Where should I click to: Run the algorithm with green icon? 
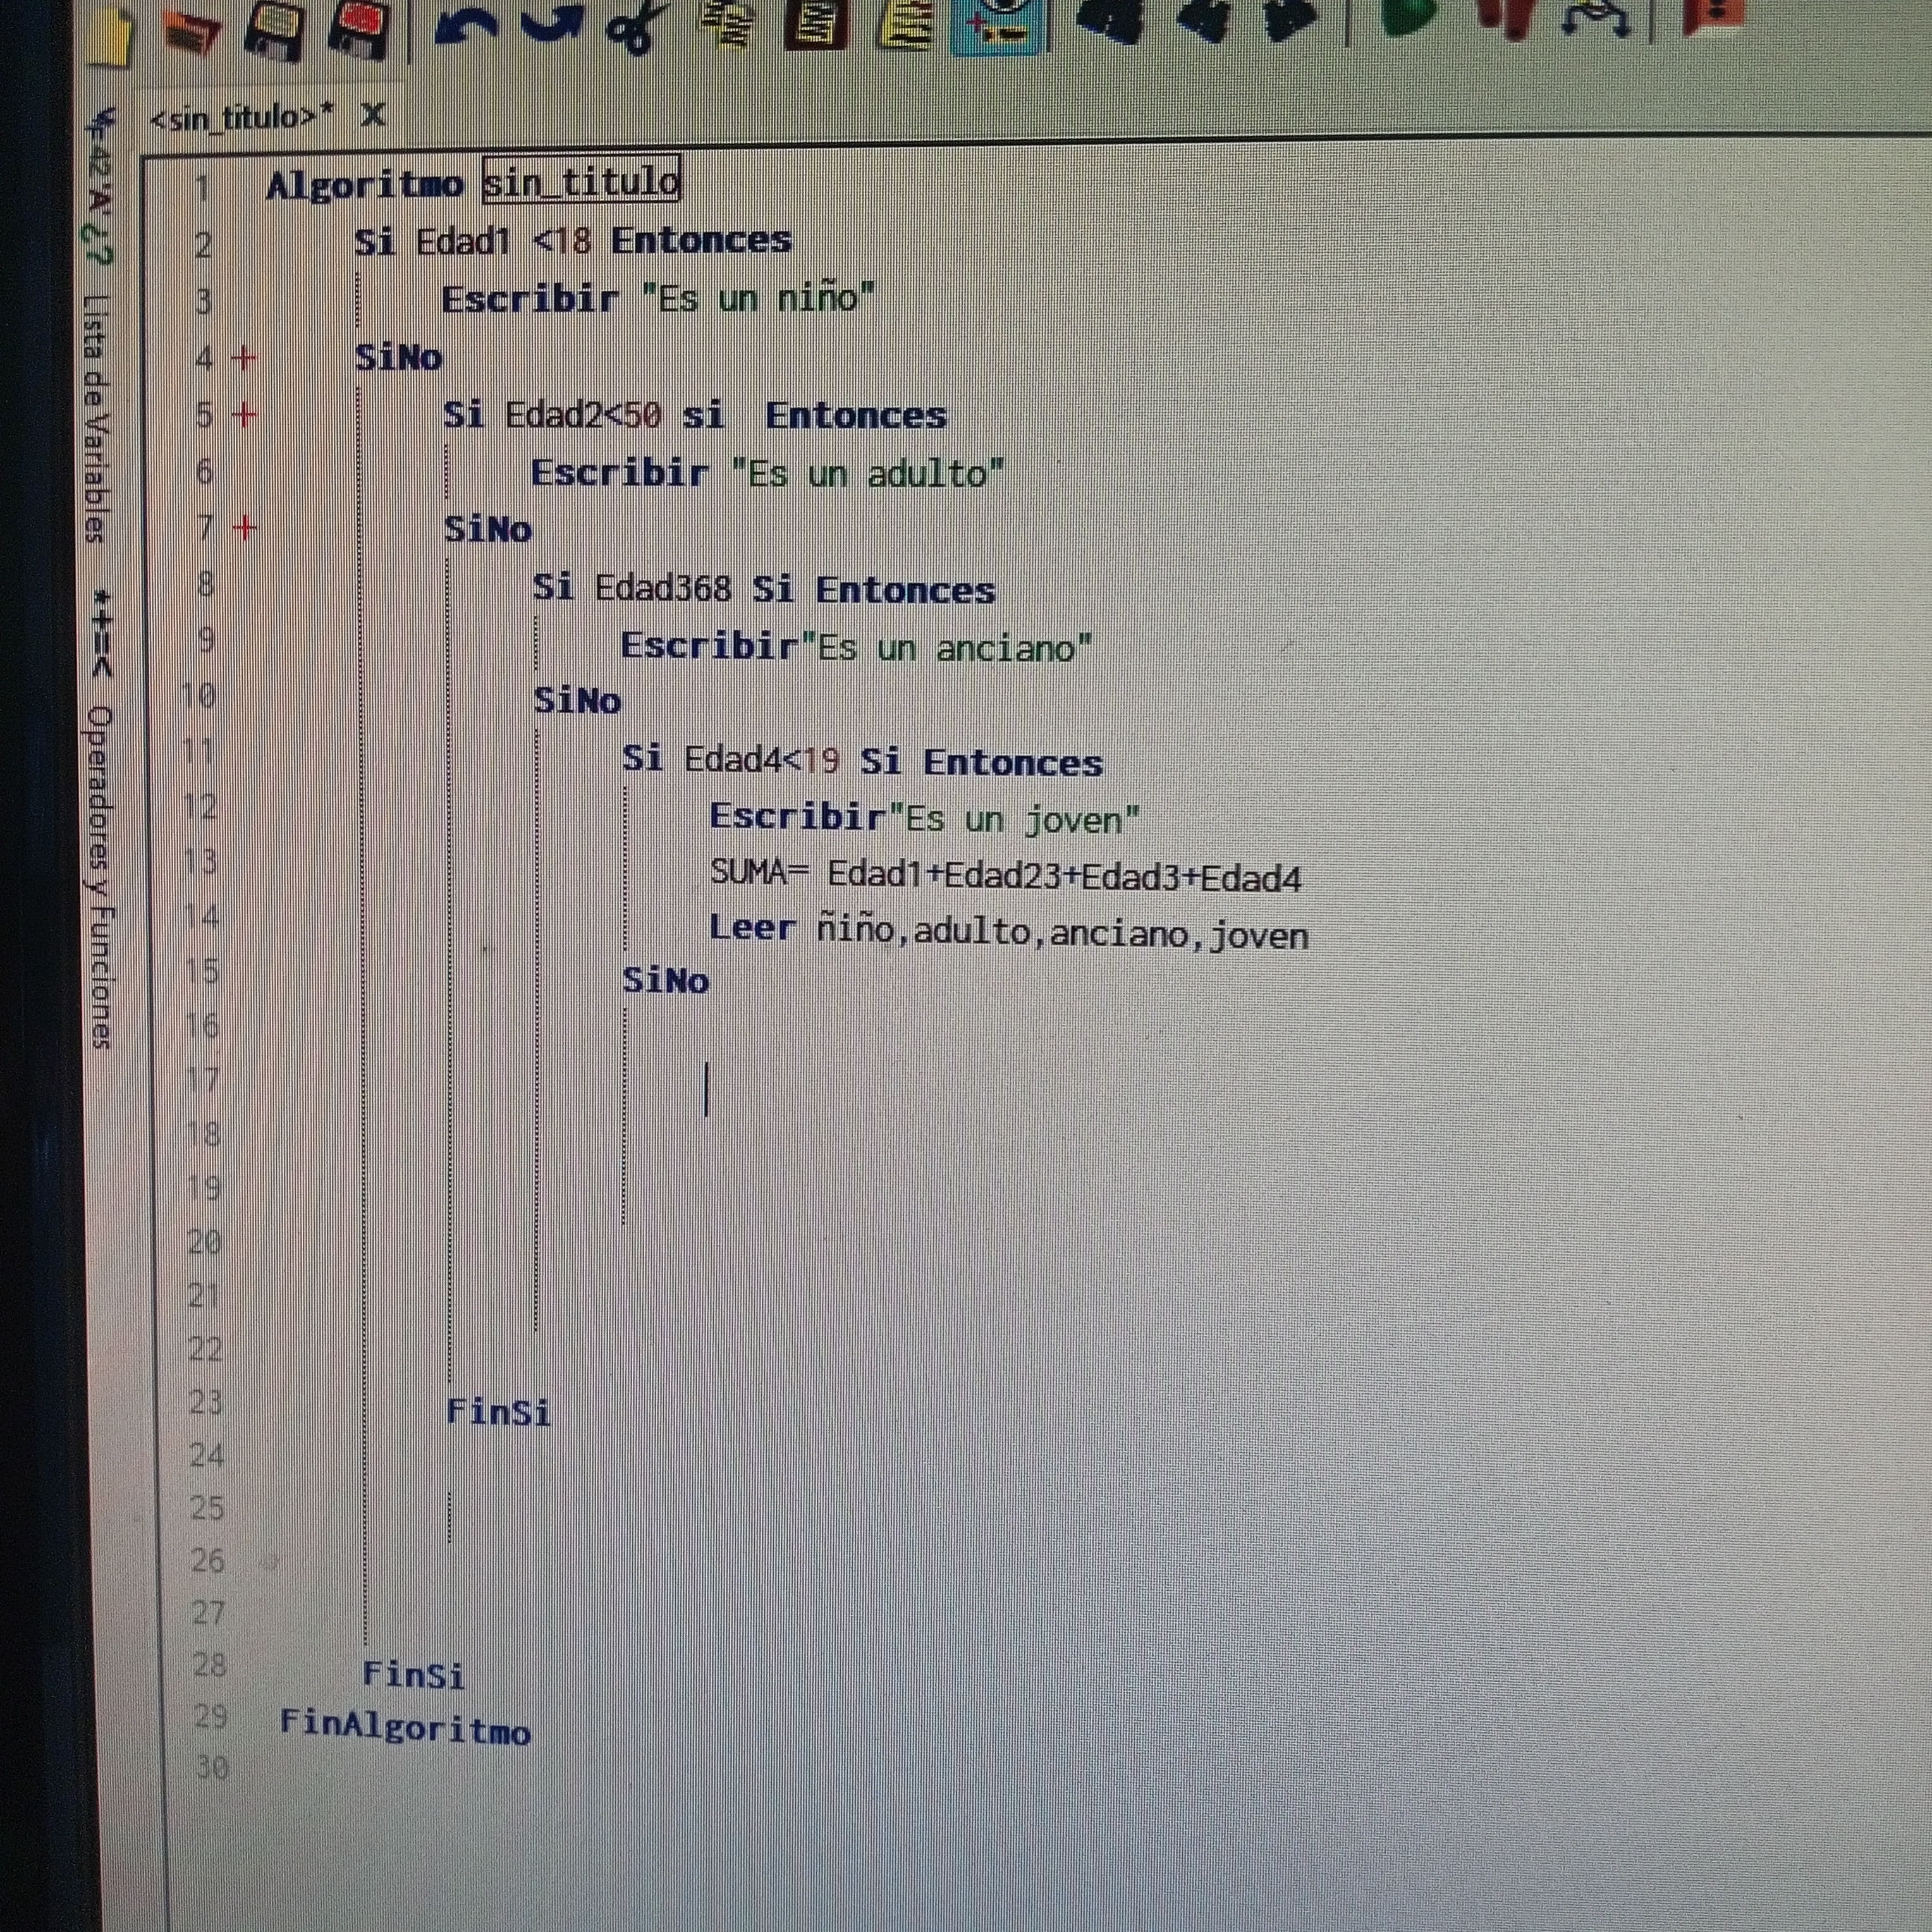[x=1409, y=16]
